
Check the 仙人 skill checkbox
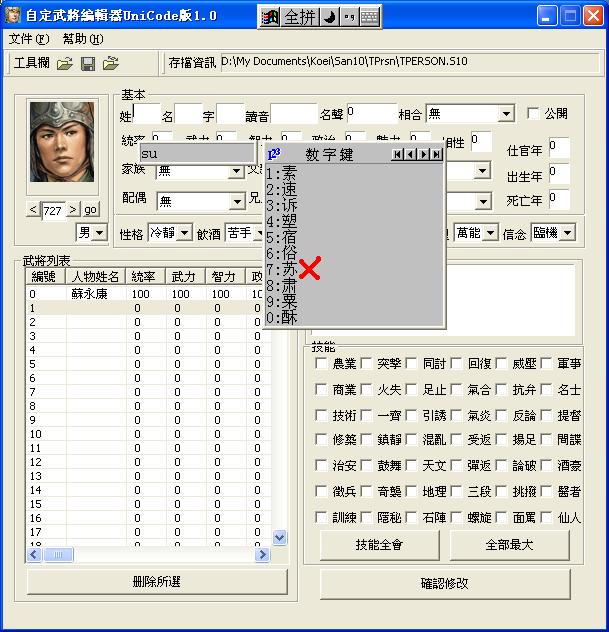(546, 517)
